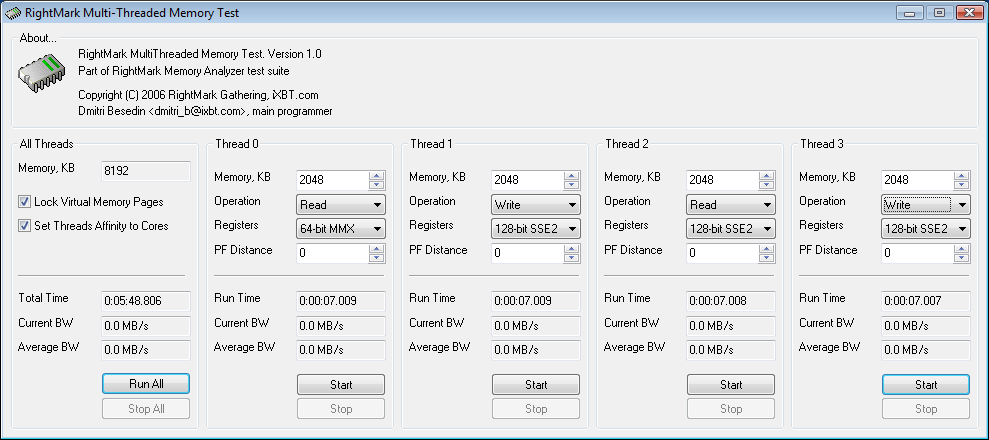
Task: Click Thread 0 PF Distance input field
Action: tap(332, 253)
